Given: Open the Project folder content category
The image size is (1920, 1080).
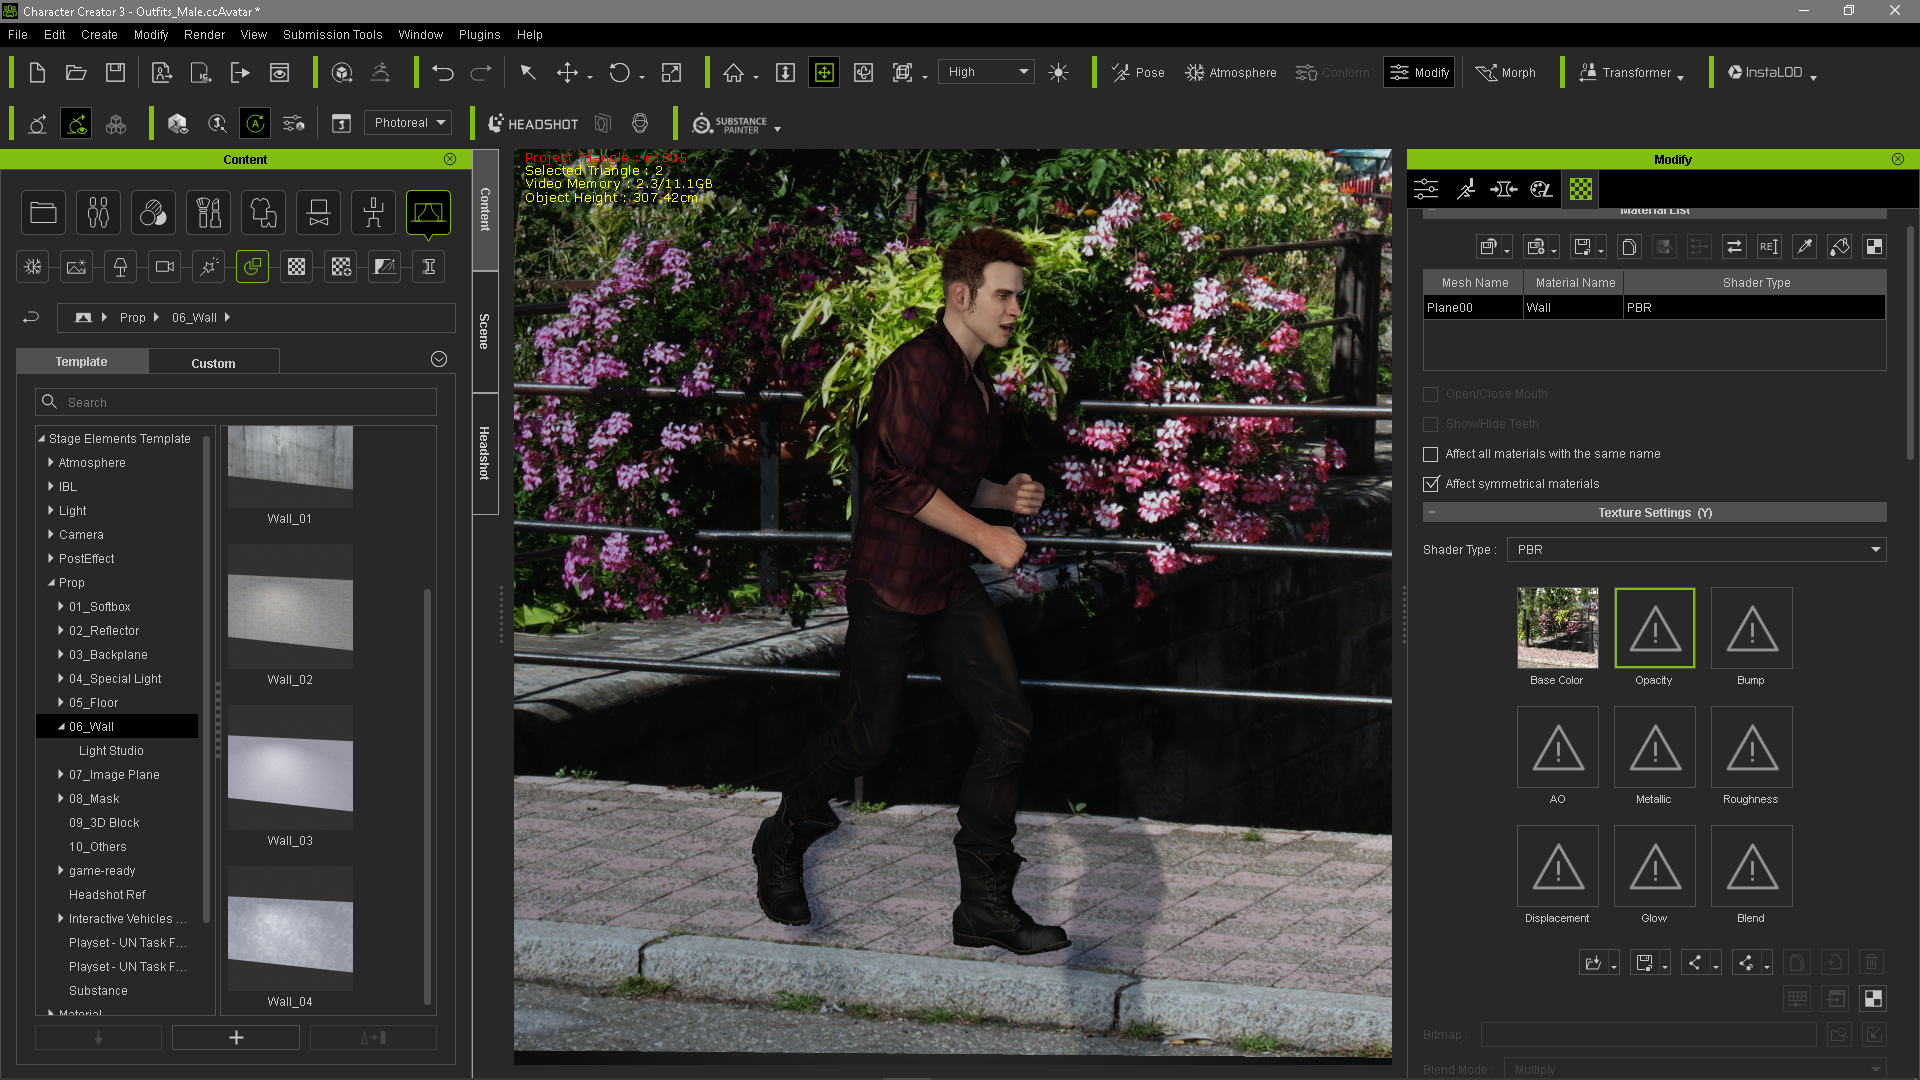Looking at the screenshot, I should coord(43,212).
